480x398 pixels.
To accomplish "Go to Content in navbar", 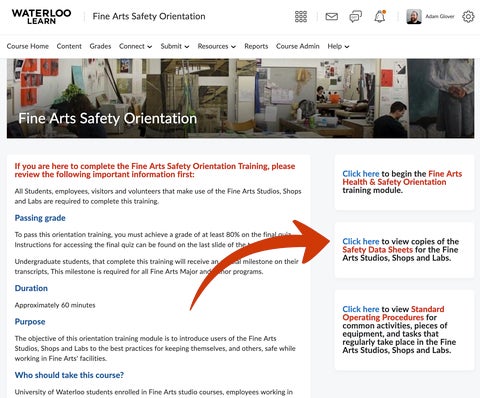I will coord(69,46).
